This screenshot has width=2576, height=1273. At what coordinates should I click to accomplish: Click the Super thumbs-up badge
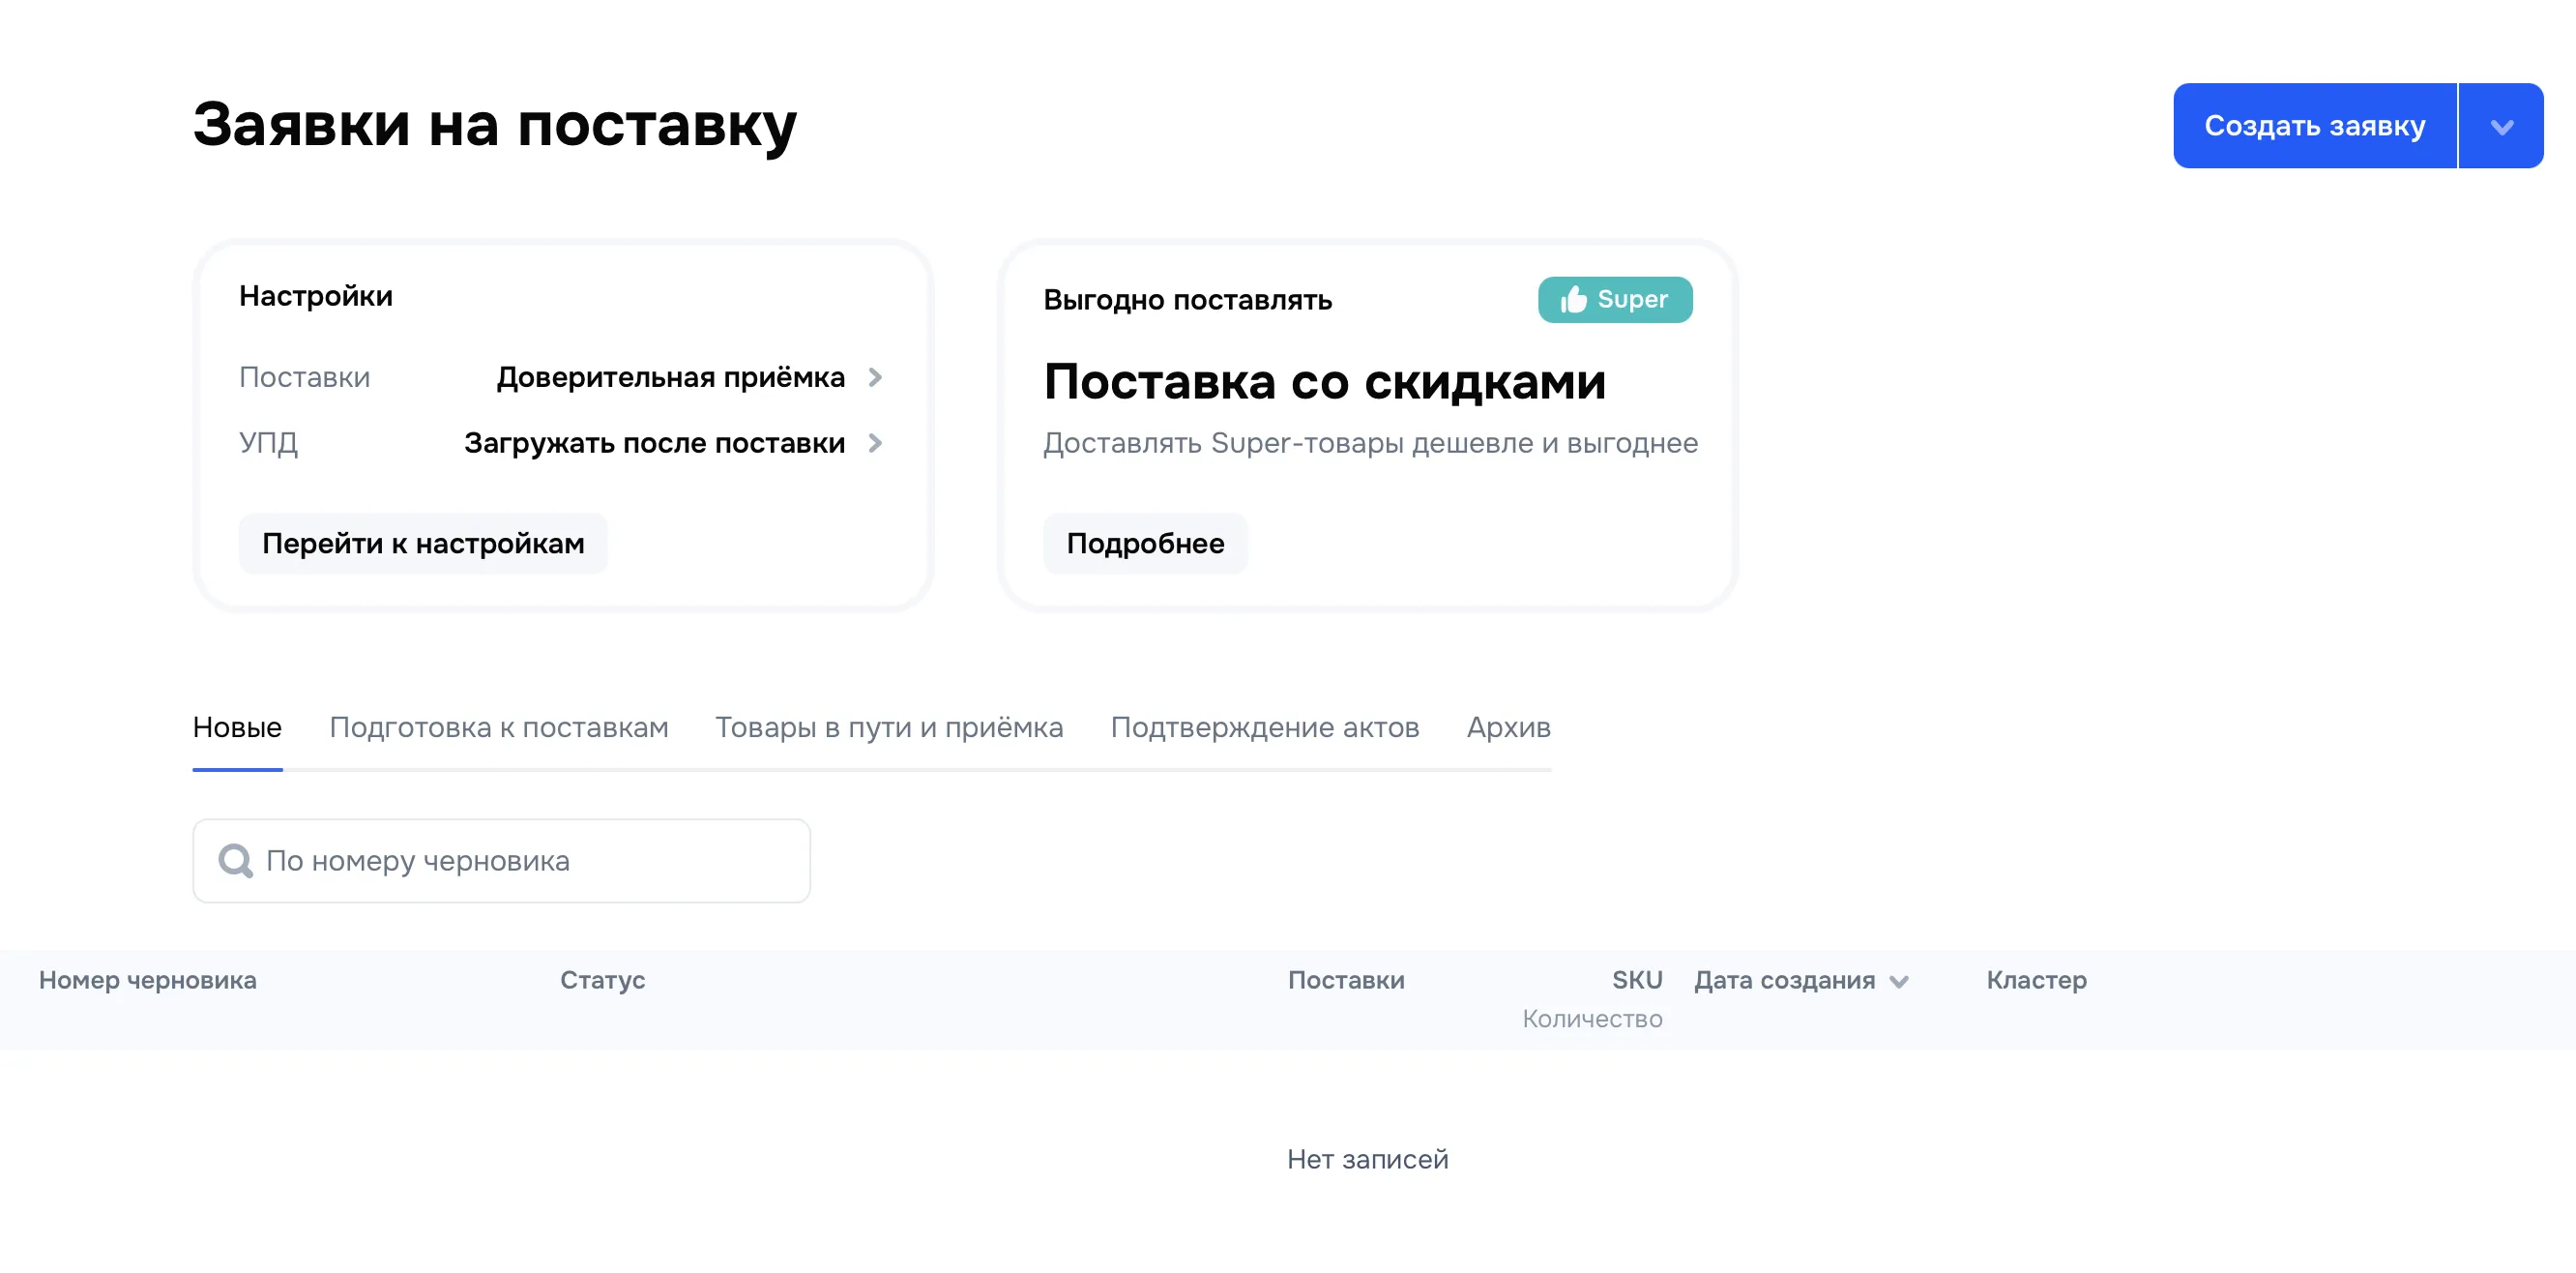tap(1614, 299)
